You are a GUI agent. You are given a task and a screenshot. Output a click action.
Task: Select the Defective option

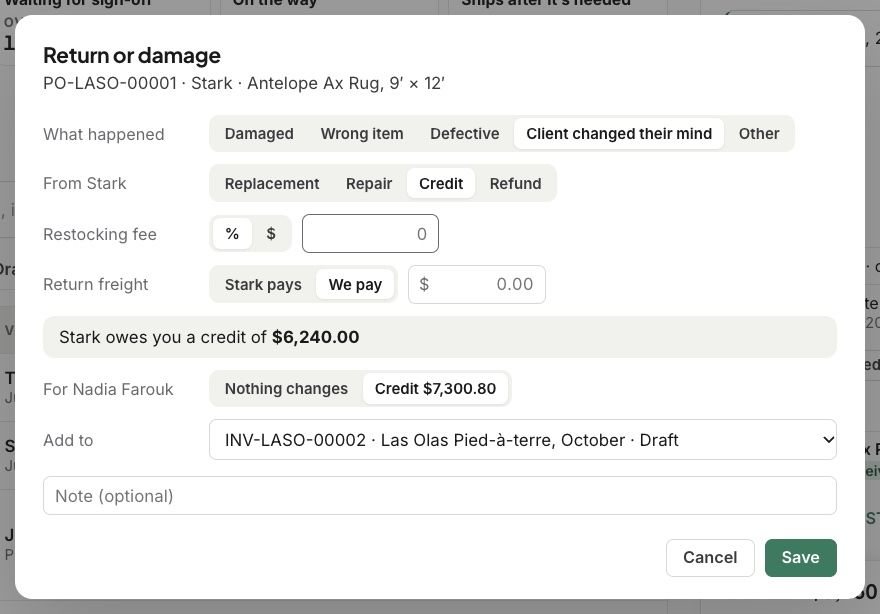pyautogui.click(x=464, y=134)
